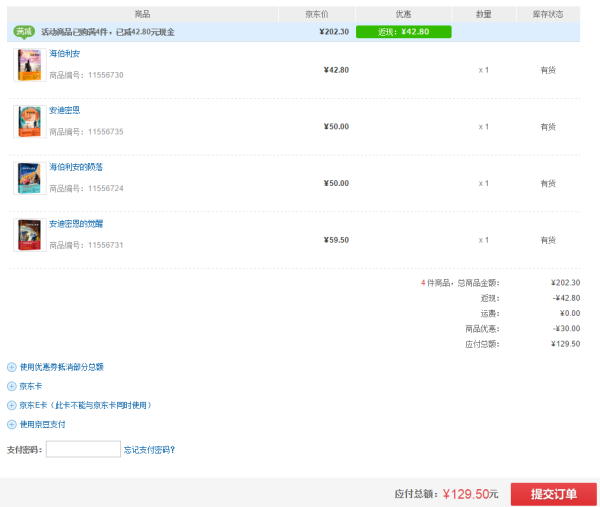
Task: Click the ¥202.30 subtotal in the promotion row
Action: tap(334, 32)
